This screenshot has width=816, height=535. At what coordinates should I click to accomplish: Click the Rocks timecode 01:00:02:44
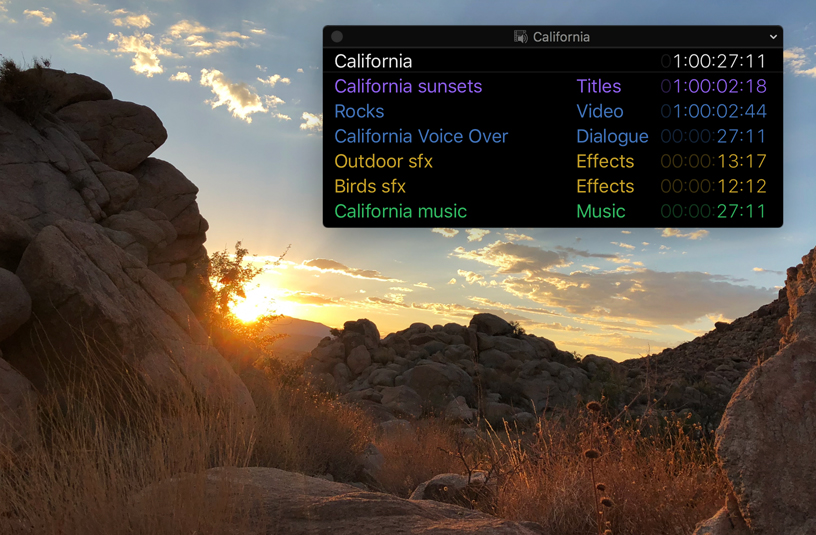[713, 112]
